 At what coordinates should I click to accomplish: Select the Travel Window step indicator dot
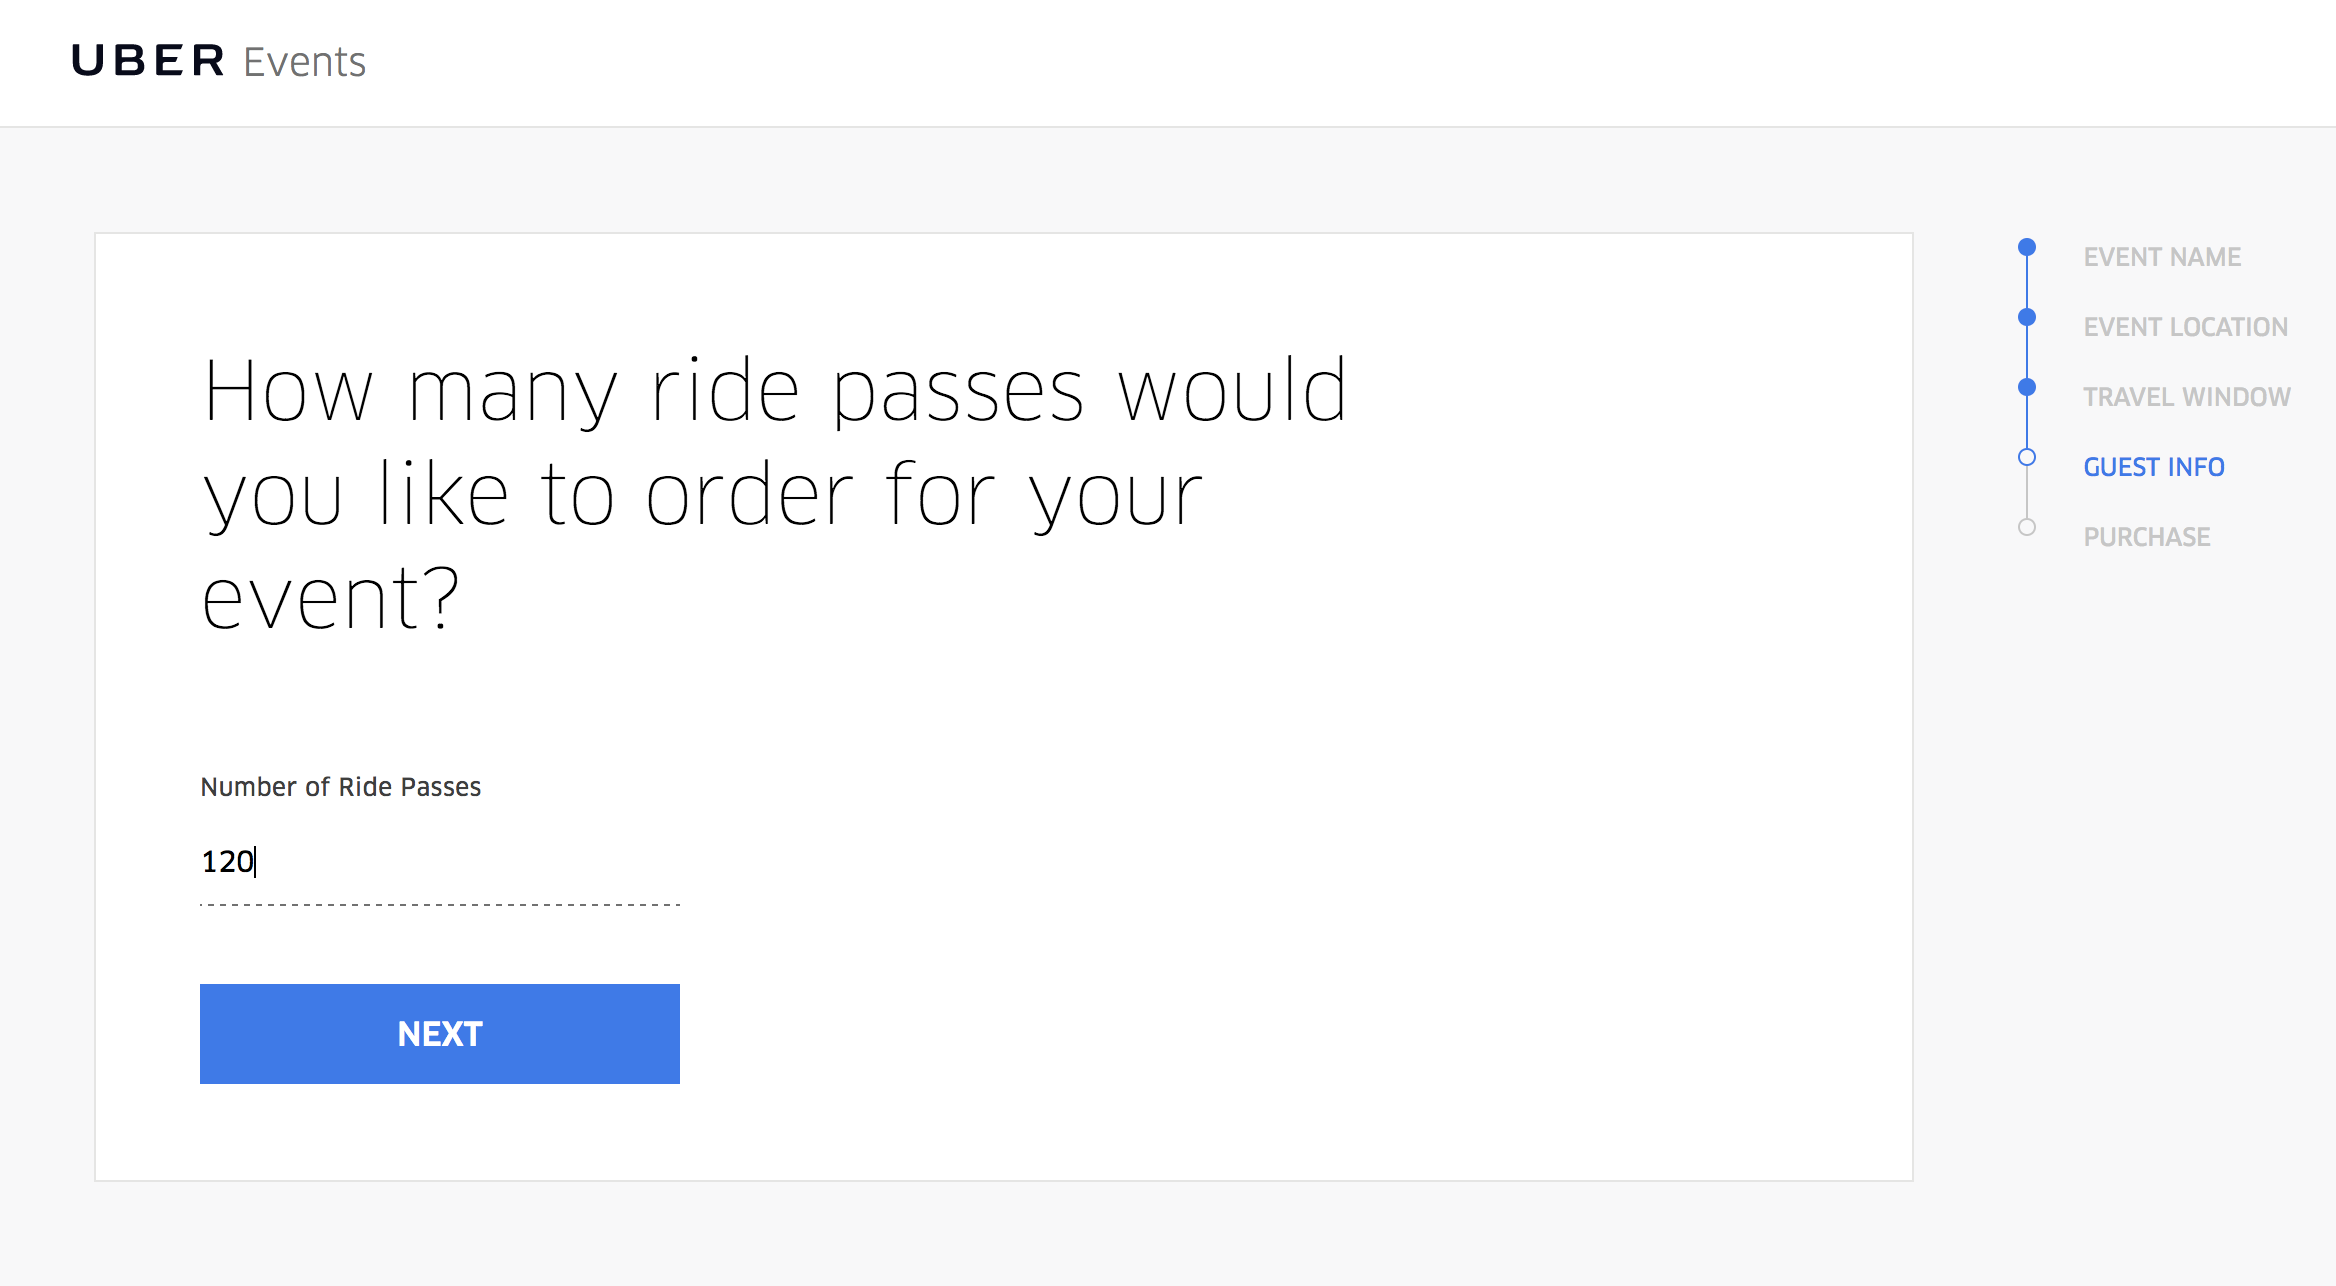click(2026, 386)
